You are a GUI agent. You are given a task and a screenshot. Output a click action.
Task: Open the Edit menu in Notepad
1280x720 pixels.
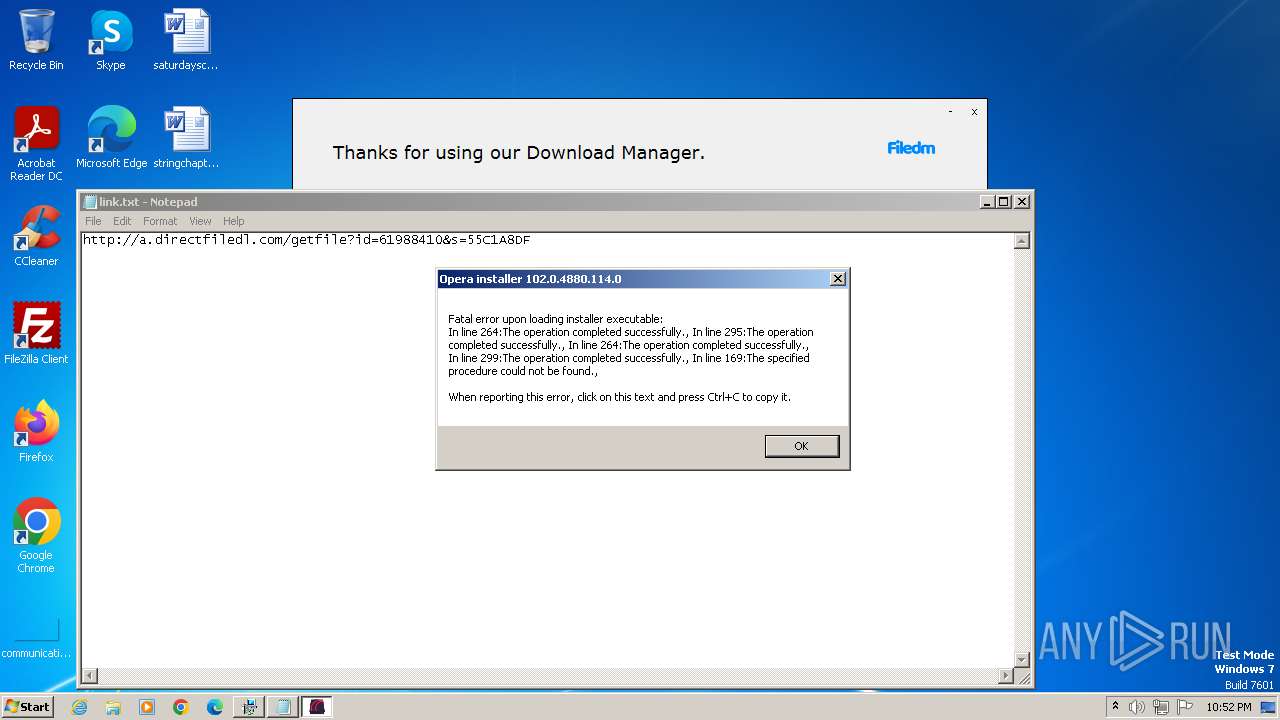(122, 221)
